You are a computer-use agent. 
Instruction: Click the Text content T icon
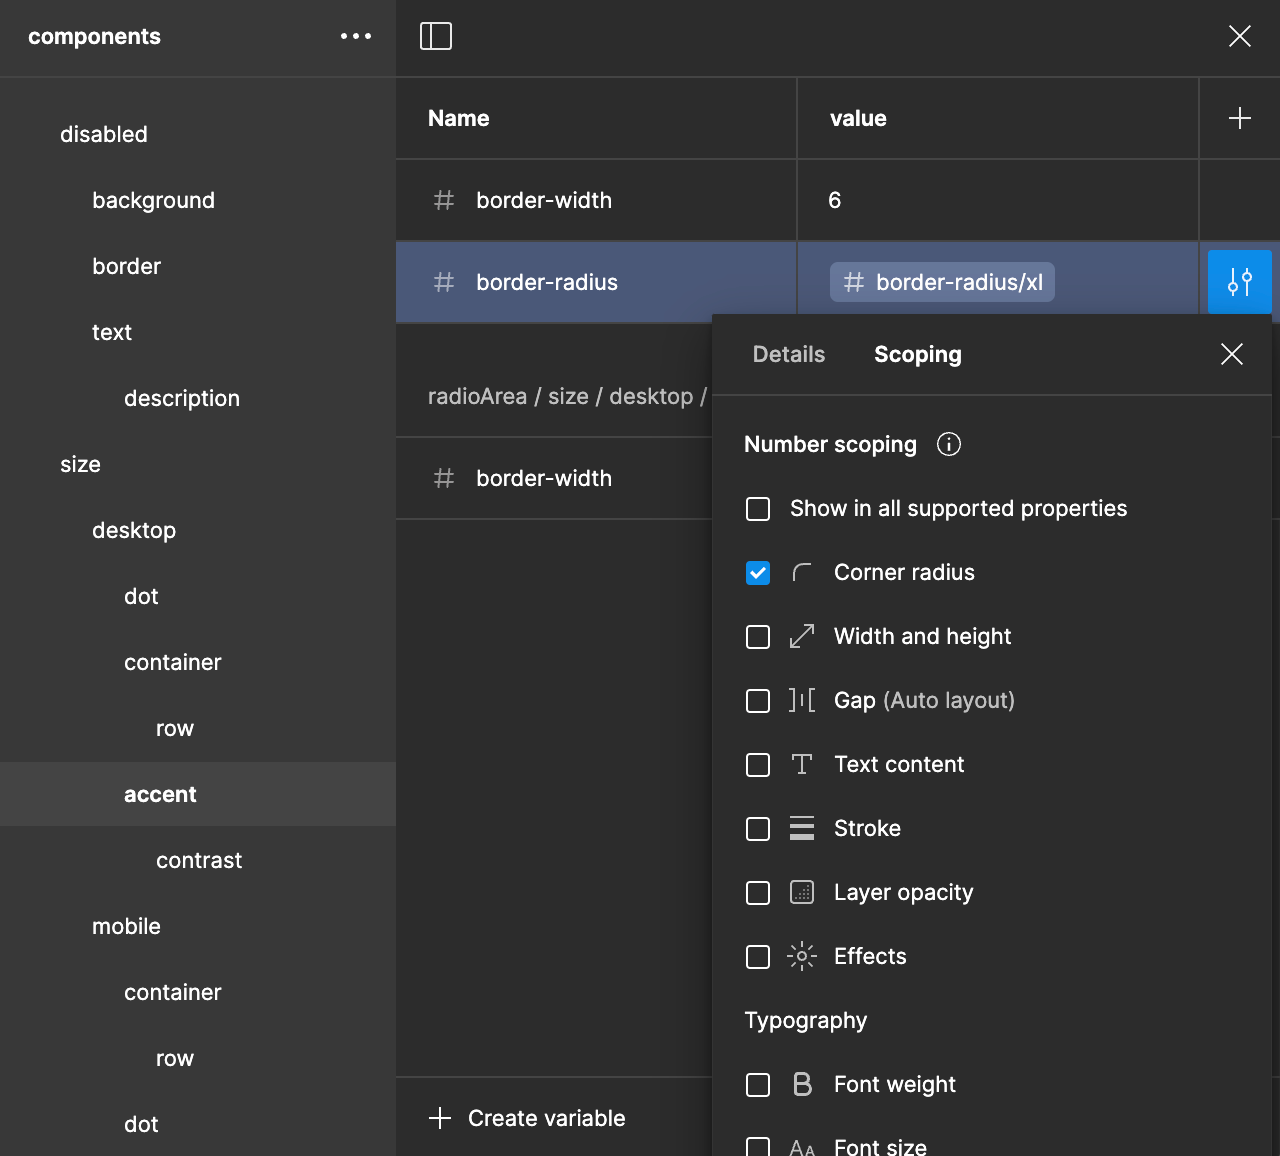[802, 764]
